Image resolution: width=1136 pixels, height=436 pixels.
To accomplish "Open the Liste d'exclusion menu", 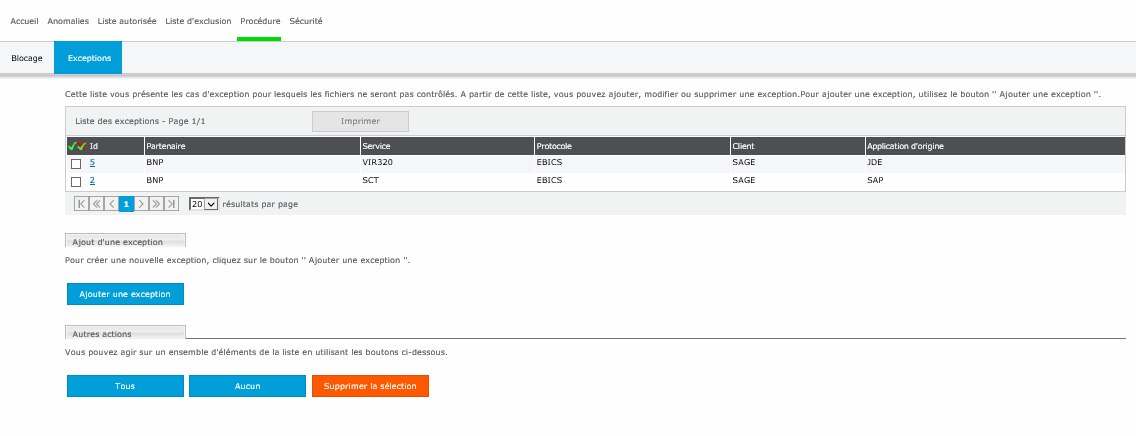I will click(x=198, y=21).
